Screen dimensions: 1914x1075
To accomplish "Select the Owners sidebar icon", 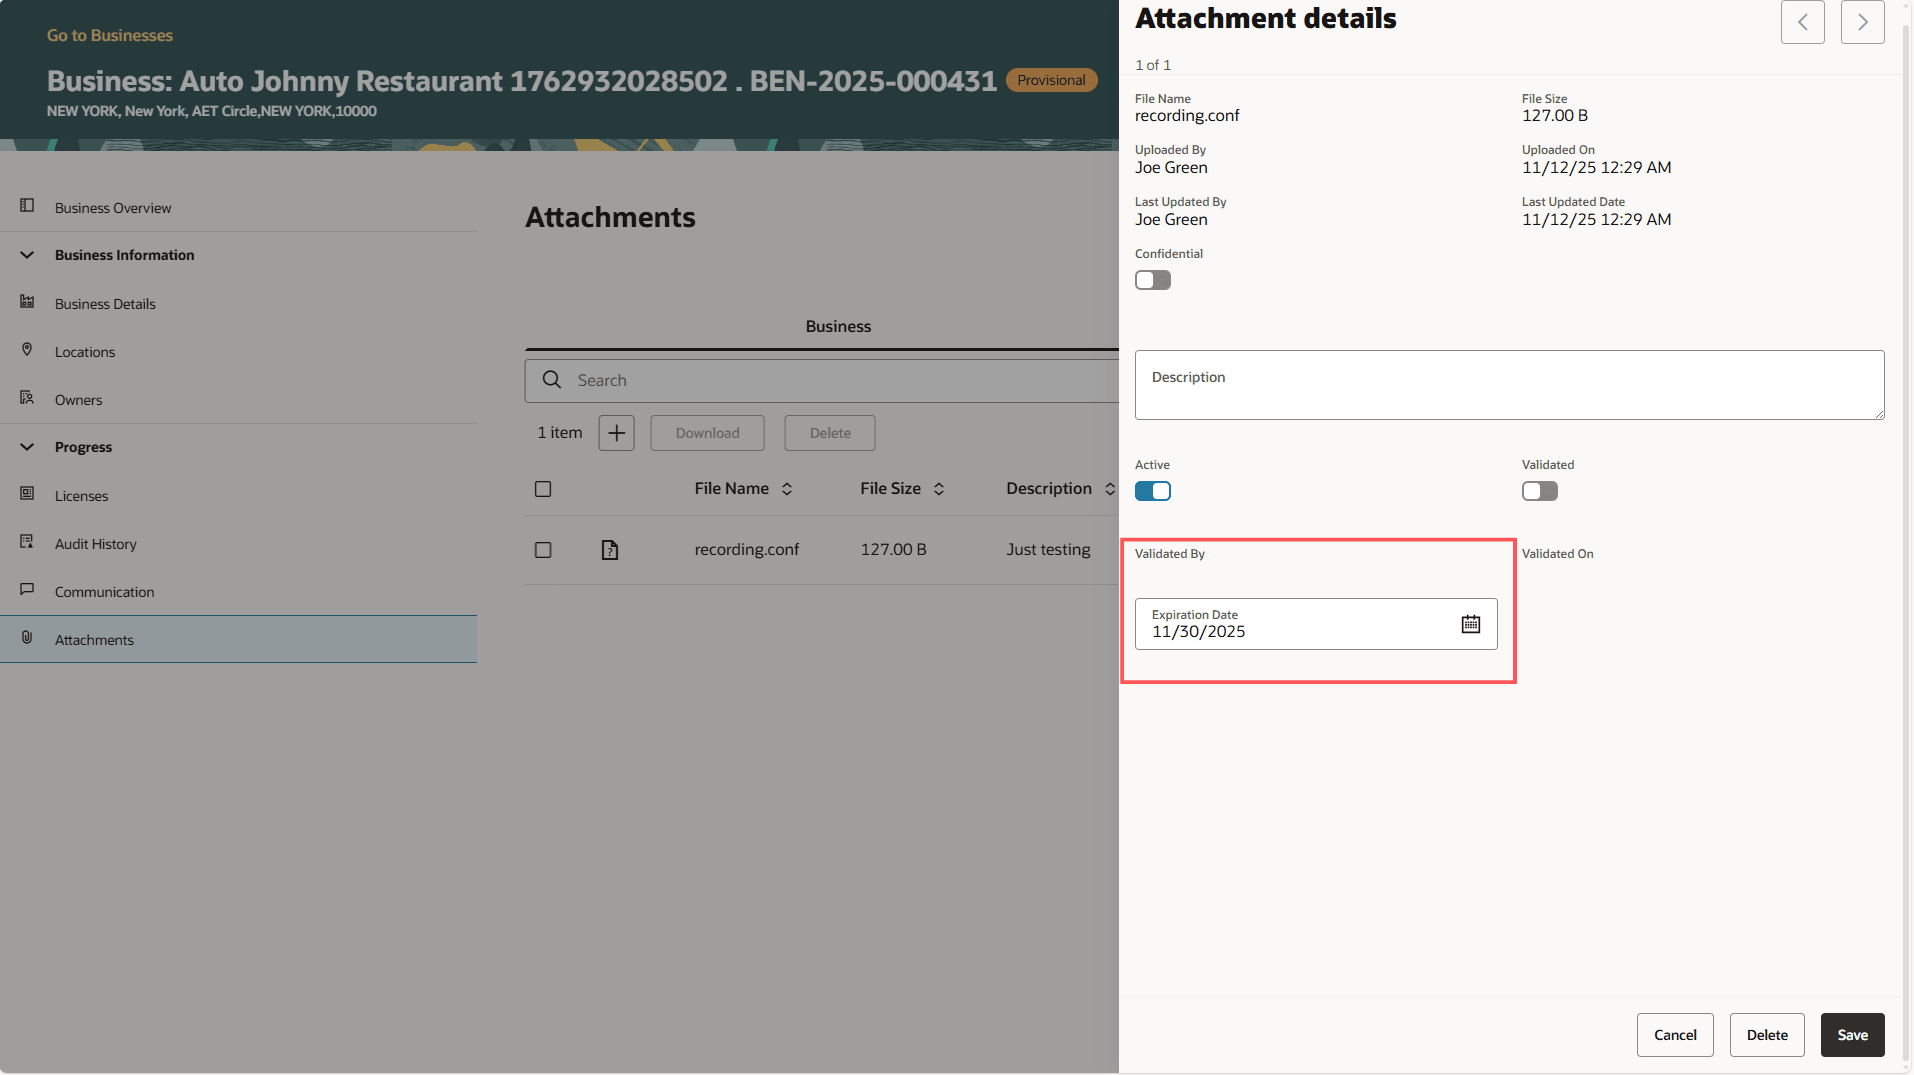I will (x=26, y=398).
